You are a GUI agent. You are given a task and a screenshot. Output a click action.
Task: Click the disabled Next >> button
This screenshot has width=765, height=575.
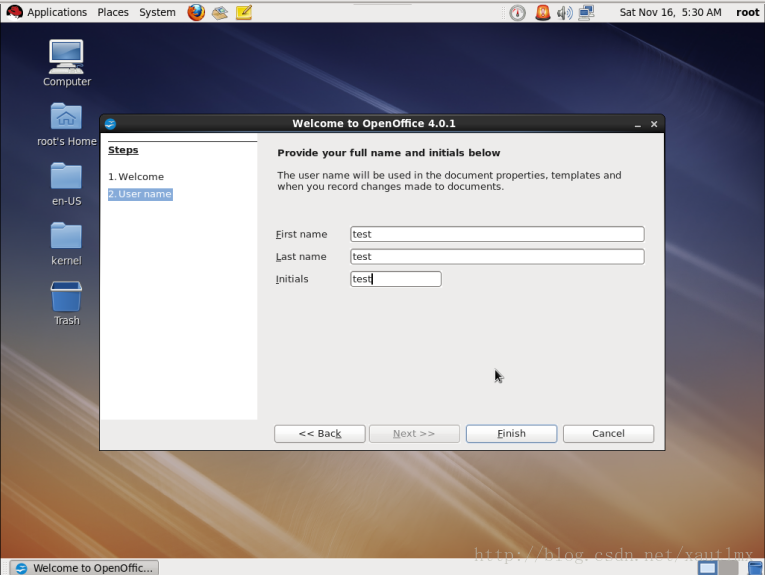pos(414,434)
